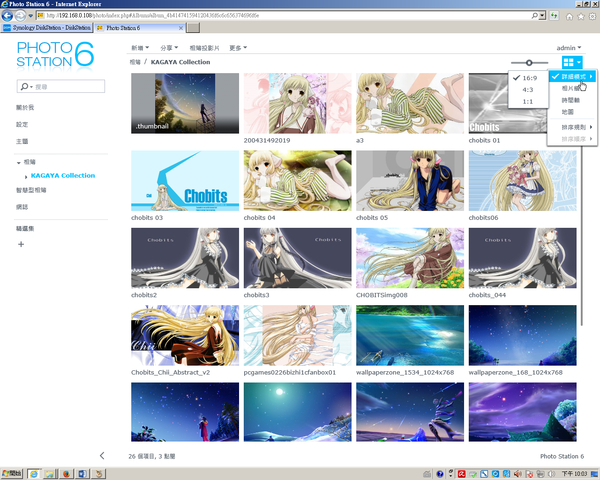Open Internet Explorer from taskbar quick launch
Viewport: 600px width, 480px height.
click(34, 474)
